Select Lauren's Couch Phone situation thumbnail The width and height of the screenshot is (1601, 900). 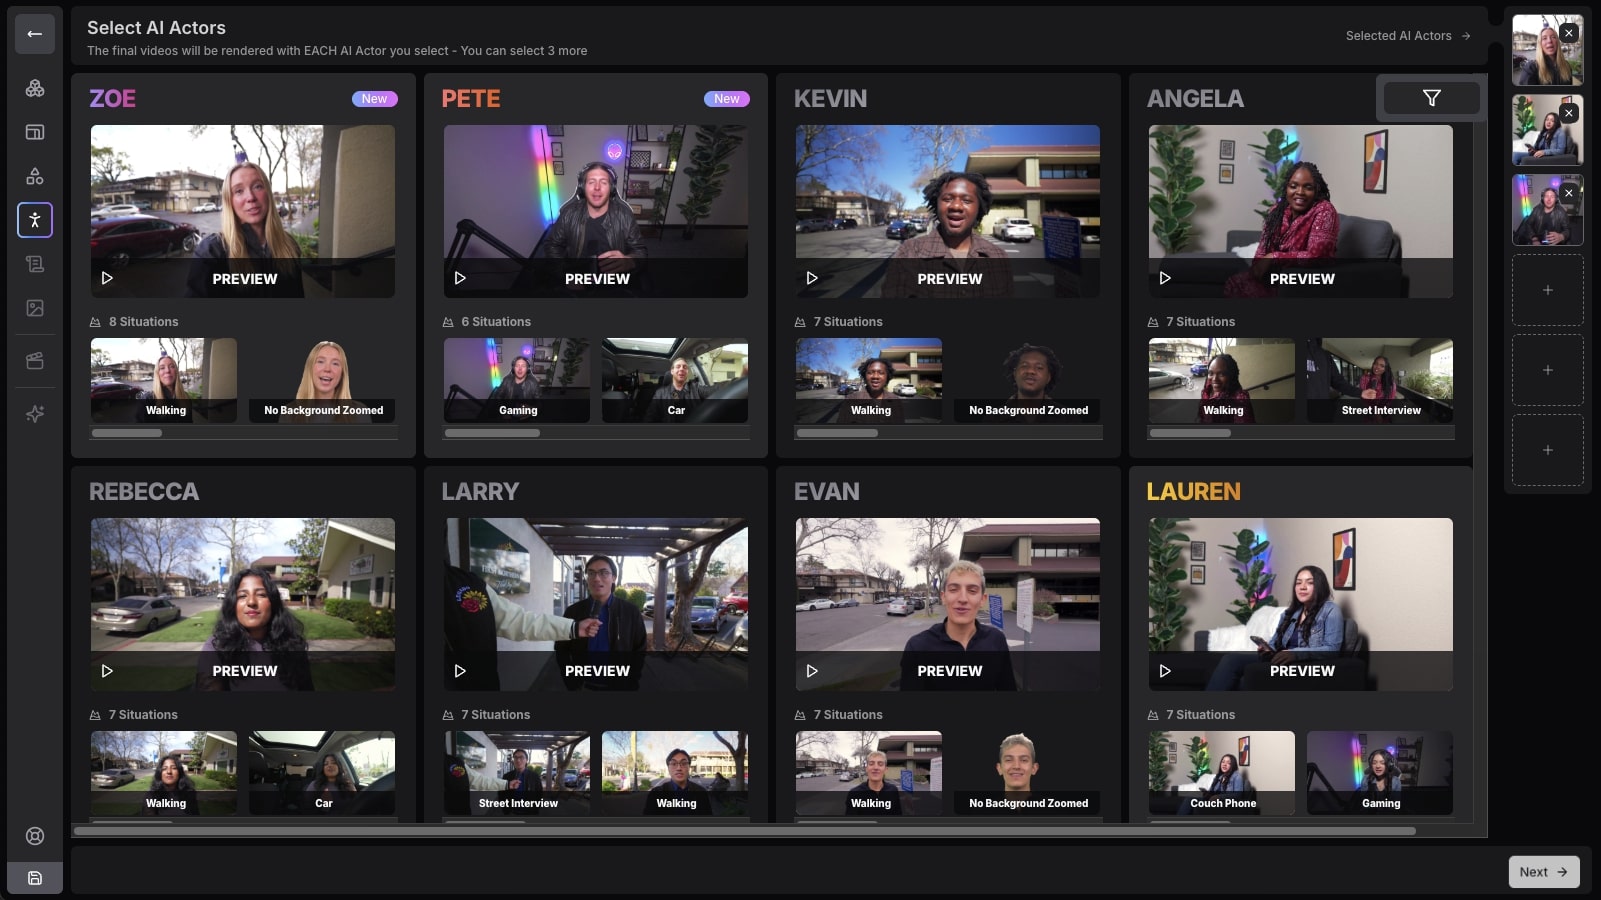(1221, 772)
